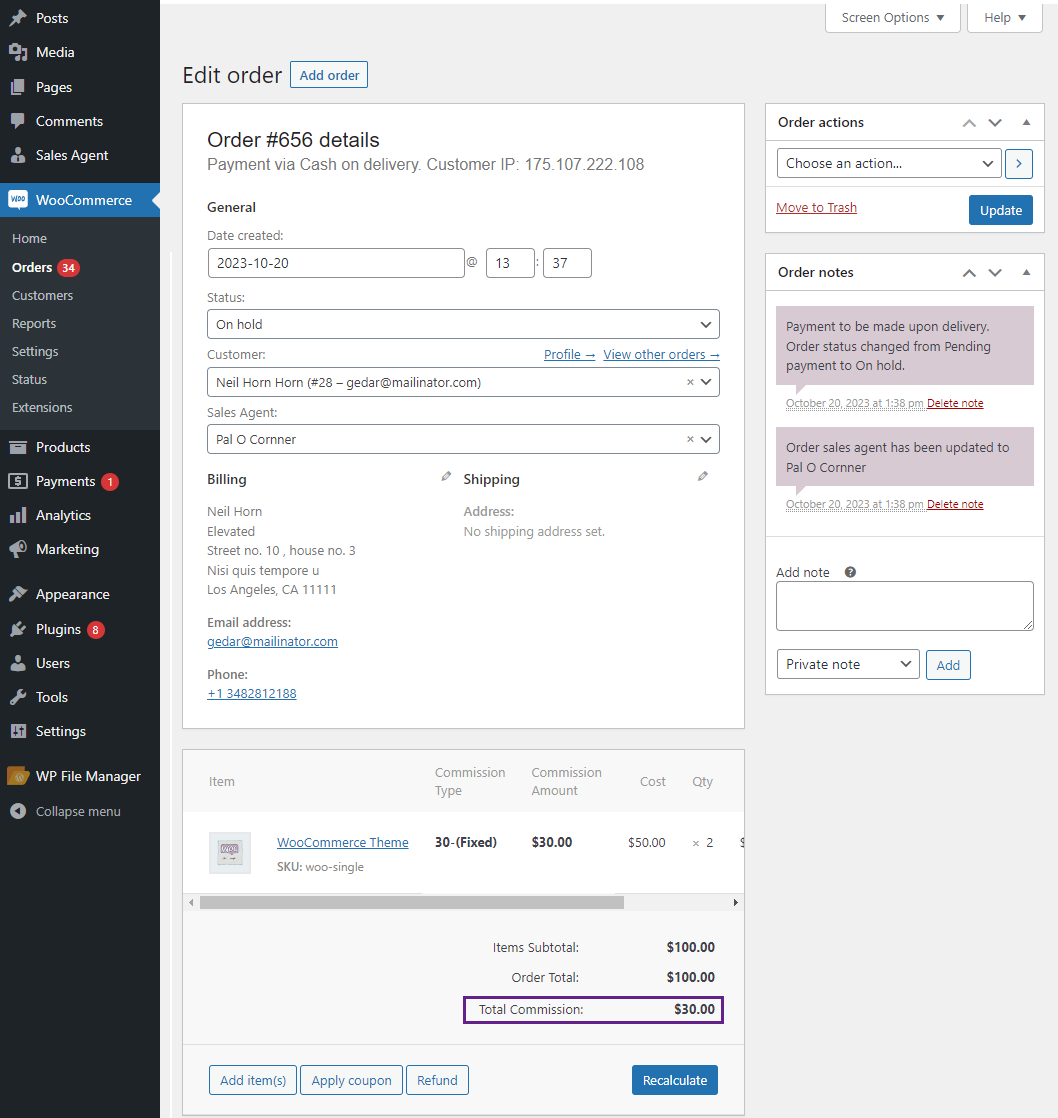The width and height of the screenshot is (1058, 1118).
Task: Click the Payments dollar icon
Action: click(18, 481)
